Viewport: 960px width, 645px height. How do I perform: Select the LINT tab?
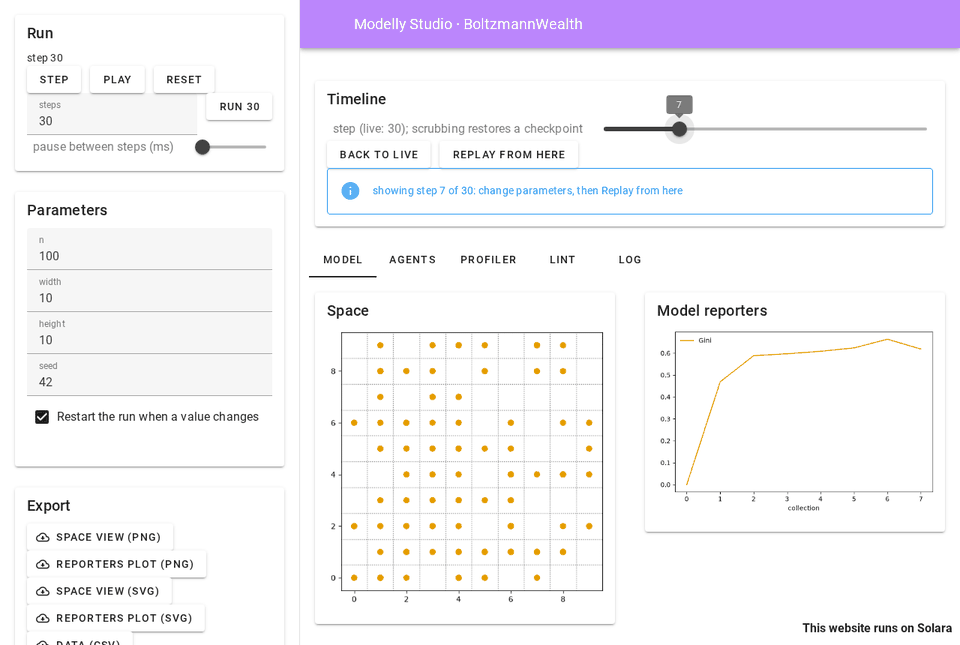click(562, 260)
